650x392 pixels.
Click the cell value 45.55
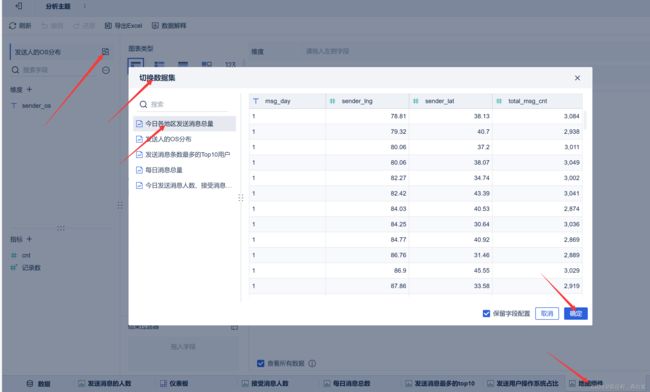pyautogui.click(x=482, y=270)
